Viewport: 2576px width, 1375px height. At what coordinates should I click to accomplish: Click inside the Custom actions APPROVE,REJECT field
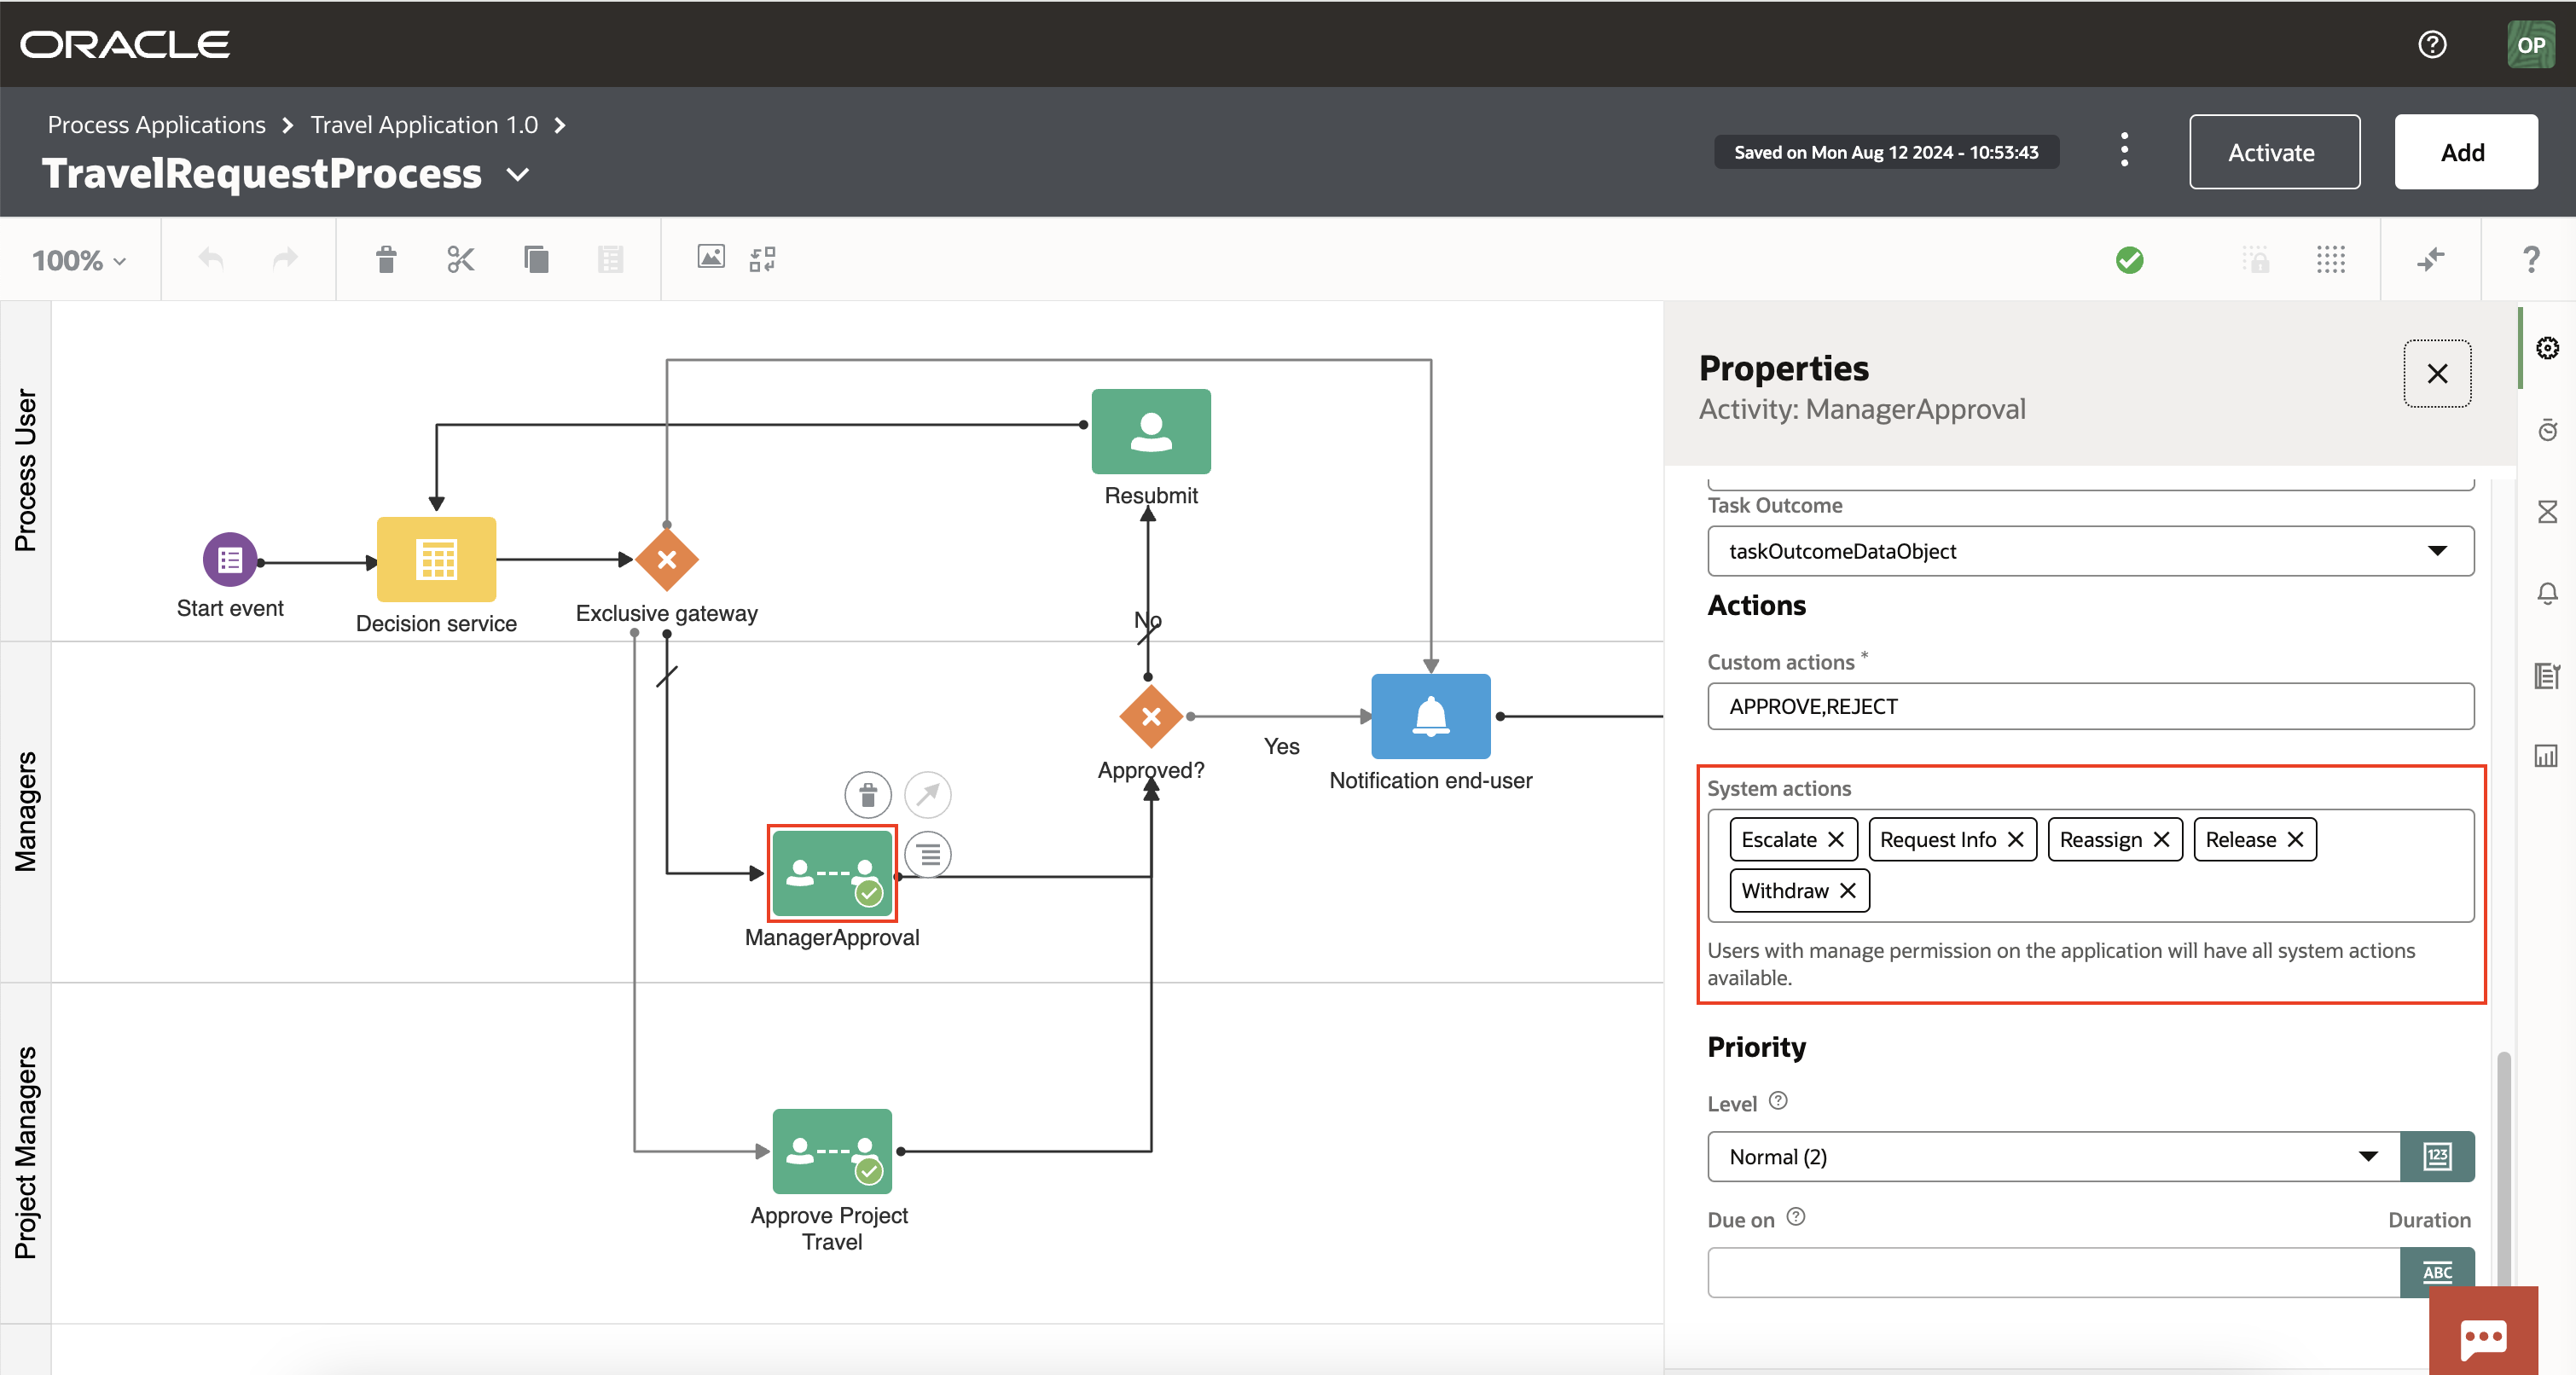[x=2089, y=706]
